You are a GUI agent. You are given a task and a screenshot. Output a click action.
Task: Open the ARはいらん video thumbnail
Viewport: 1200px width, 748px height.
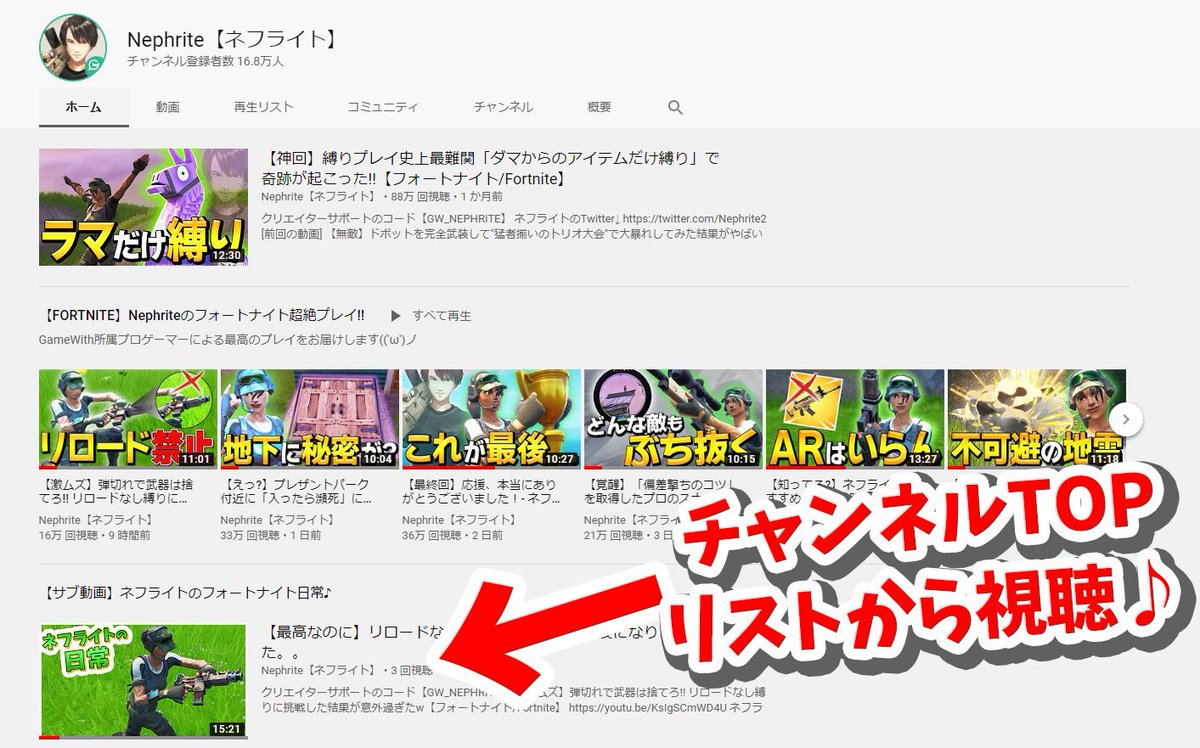pyautogui.click(x=855, y=420)
